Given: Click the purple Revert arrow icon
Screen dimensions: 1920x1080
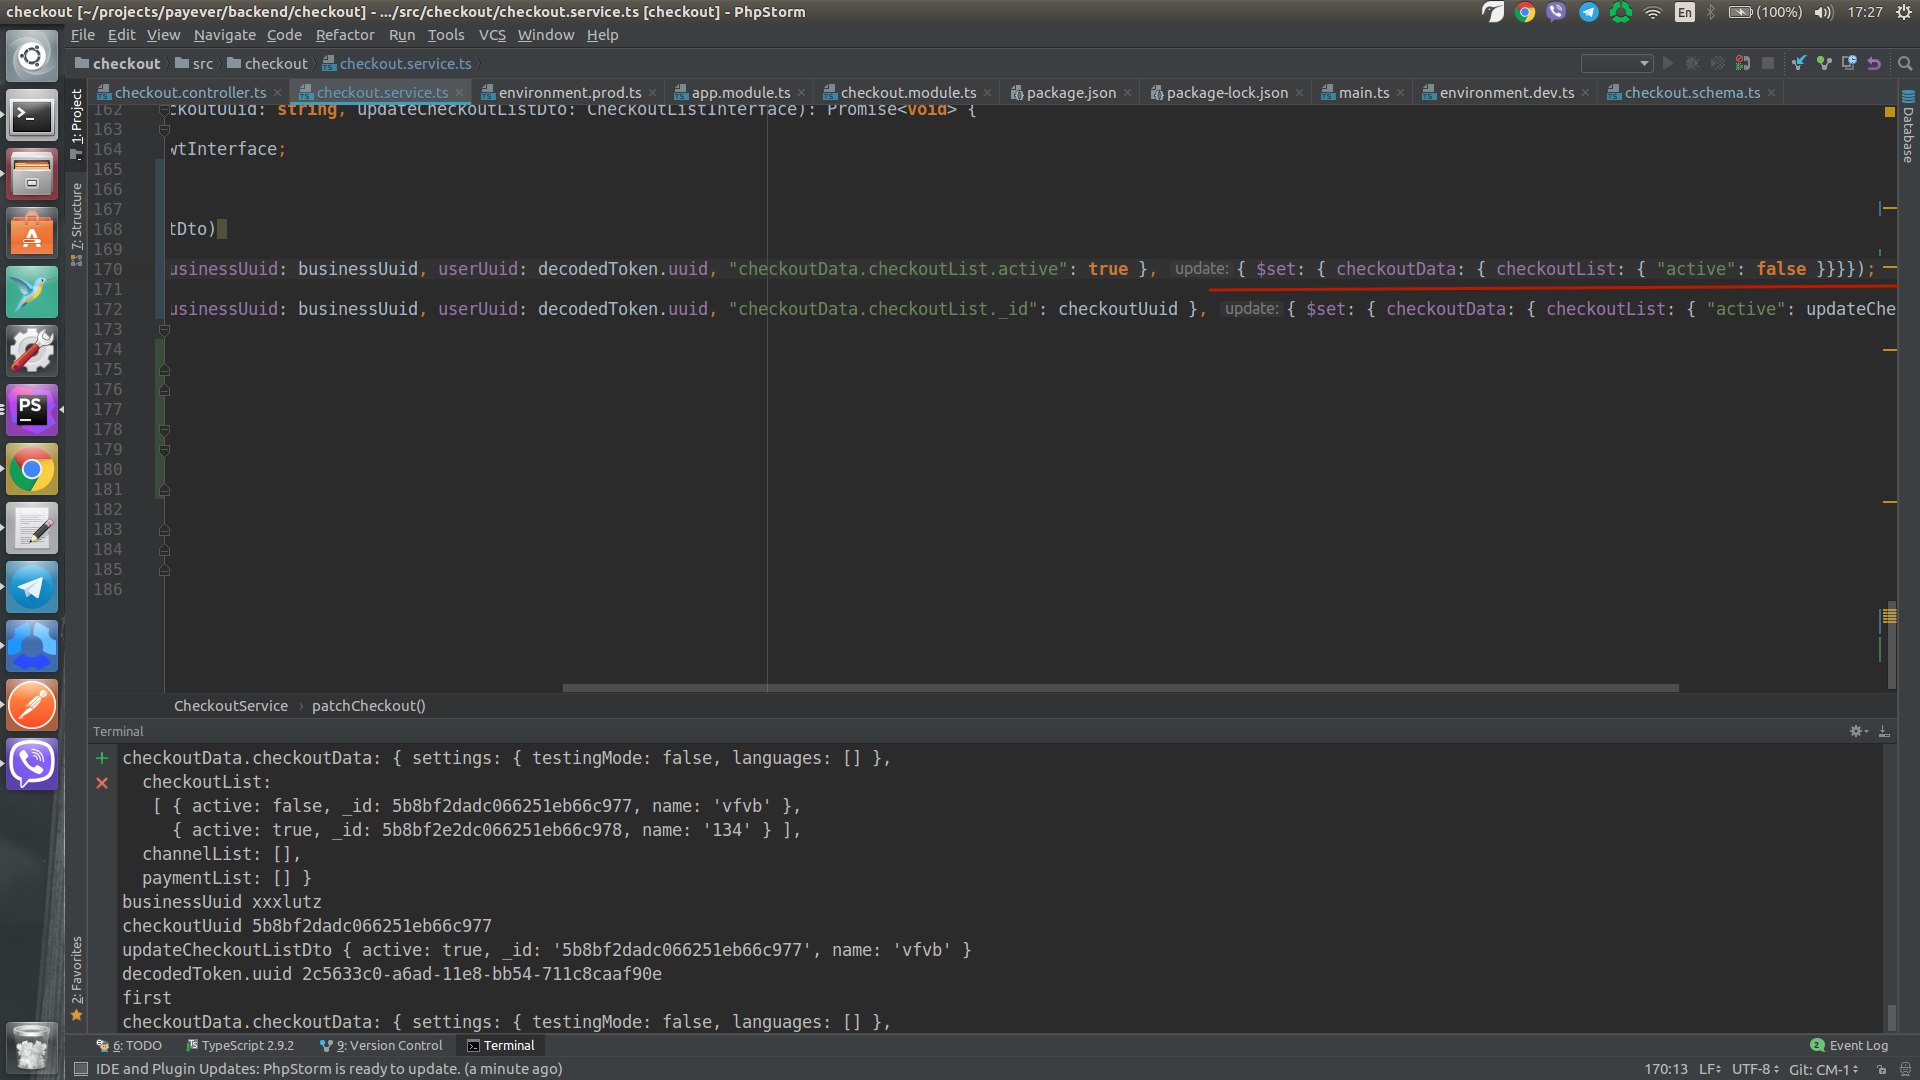Looking at the screenshot, I should (x=1874, y=63).
